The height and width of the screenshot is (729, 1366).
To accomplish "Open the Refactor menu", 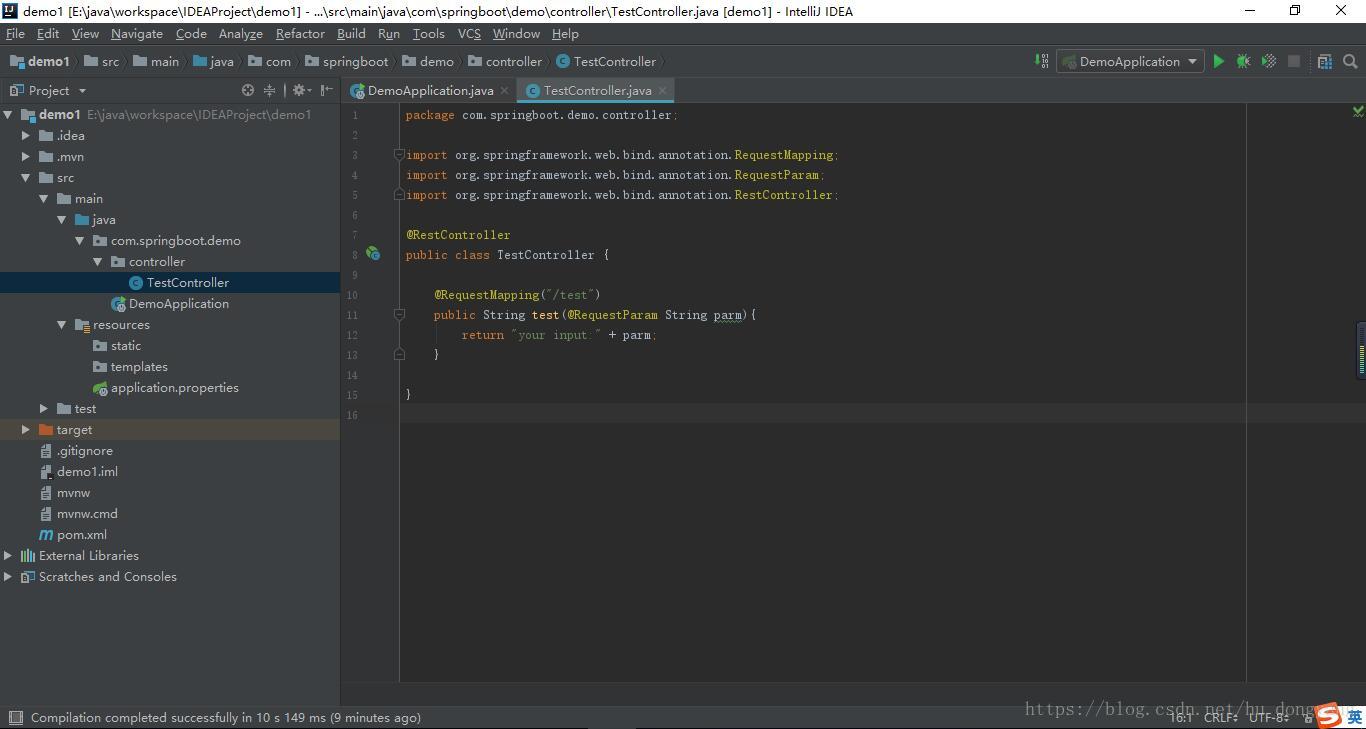I will (300, 33).
